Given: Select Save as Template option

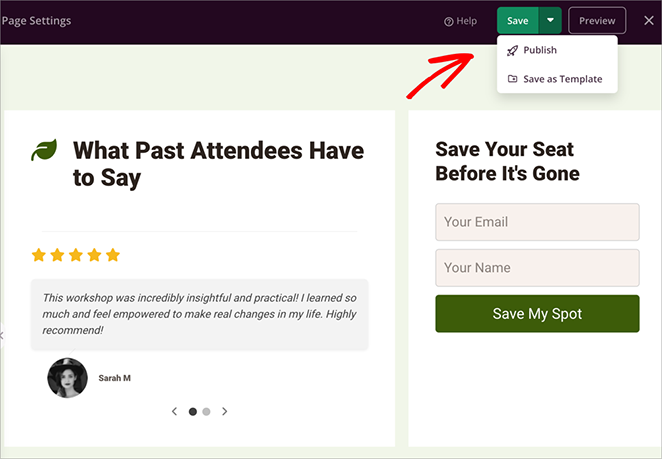Looking at the screenshot, I should 562,79.
